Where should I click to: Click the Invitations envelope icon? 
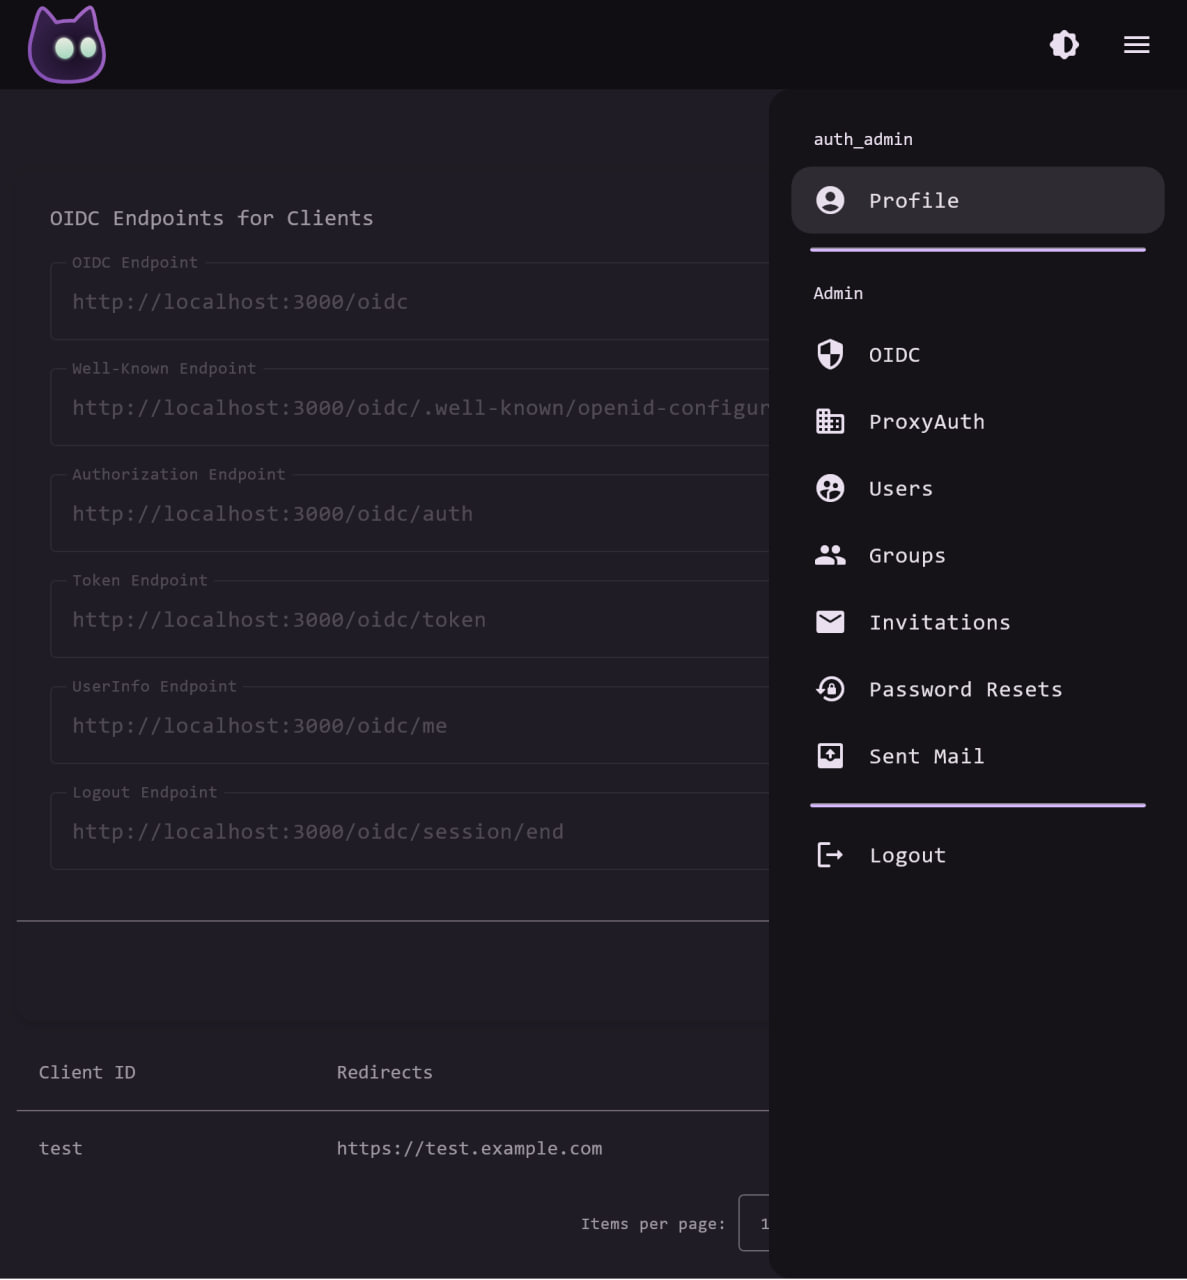coord(830,622)
